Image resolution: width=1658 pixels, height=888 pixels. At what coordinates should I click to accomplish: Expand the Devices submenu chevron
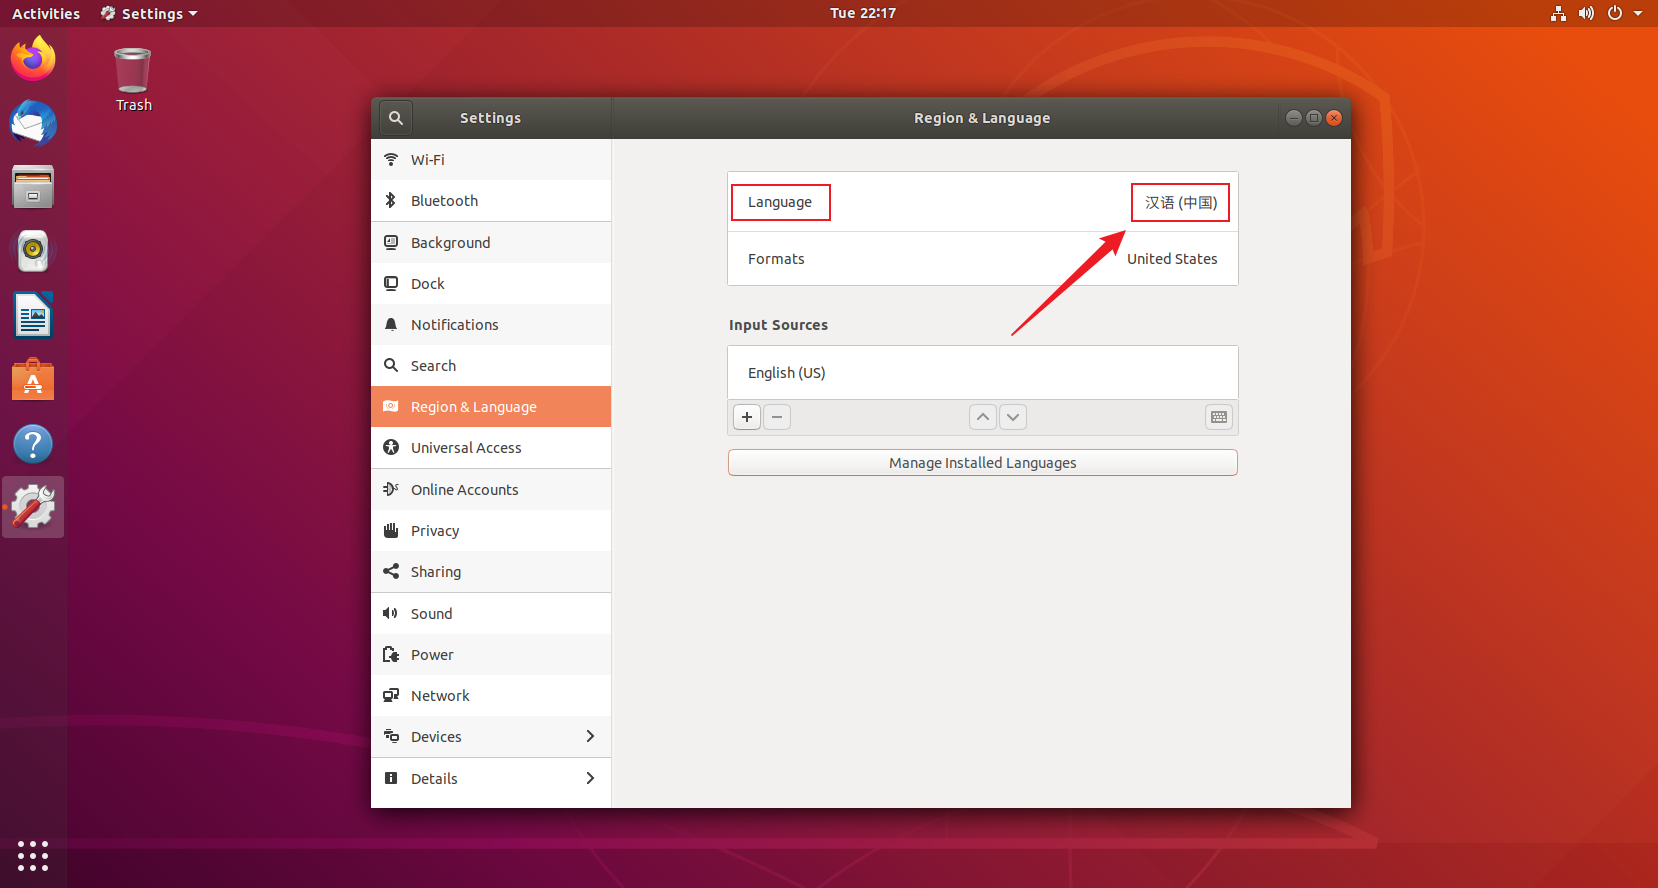pos(590,737)
